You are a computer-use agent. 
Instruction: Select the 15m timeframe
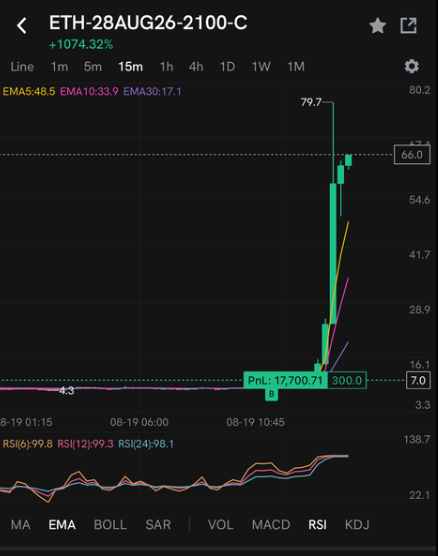point(131,67)
